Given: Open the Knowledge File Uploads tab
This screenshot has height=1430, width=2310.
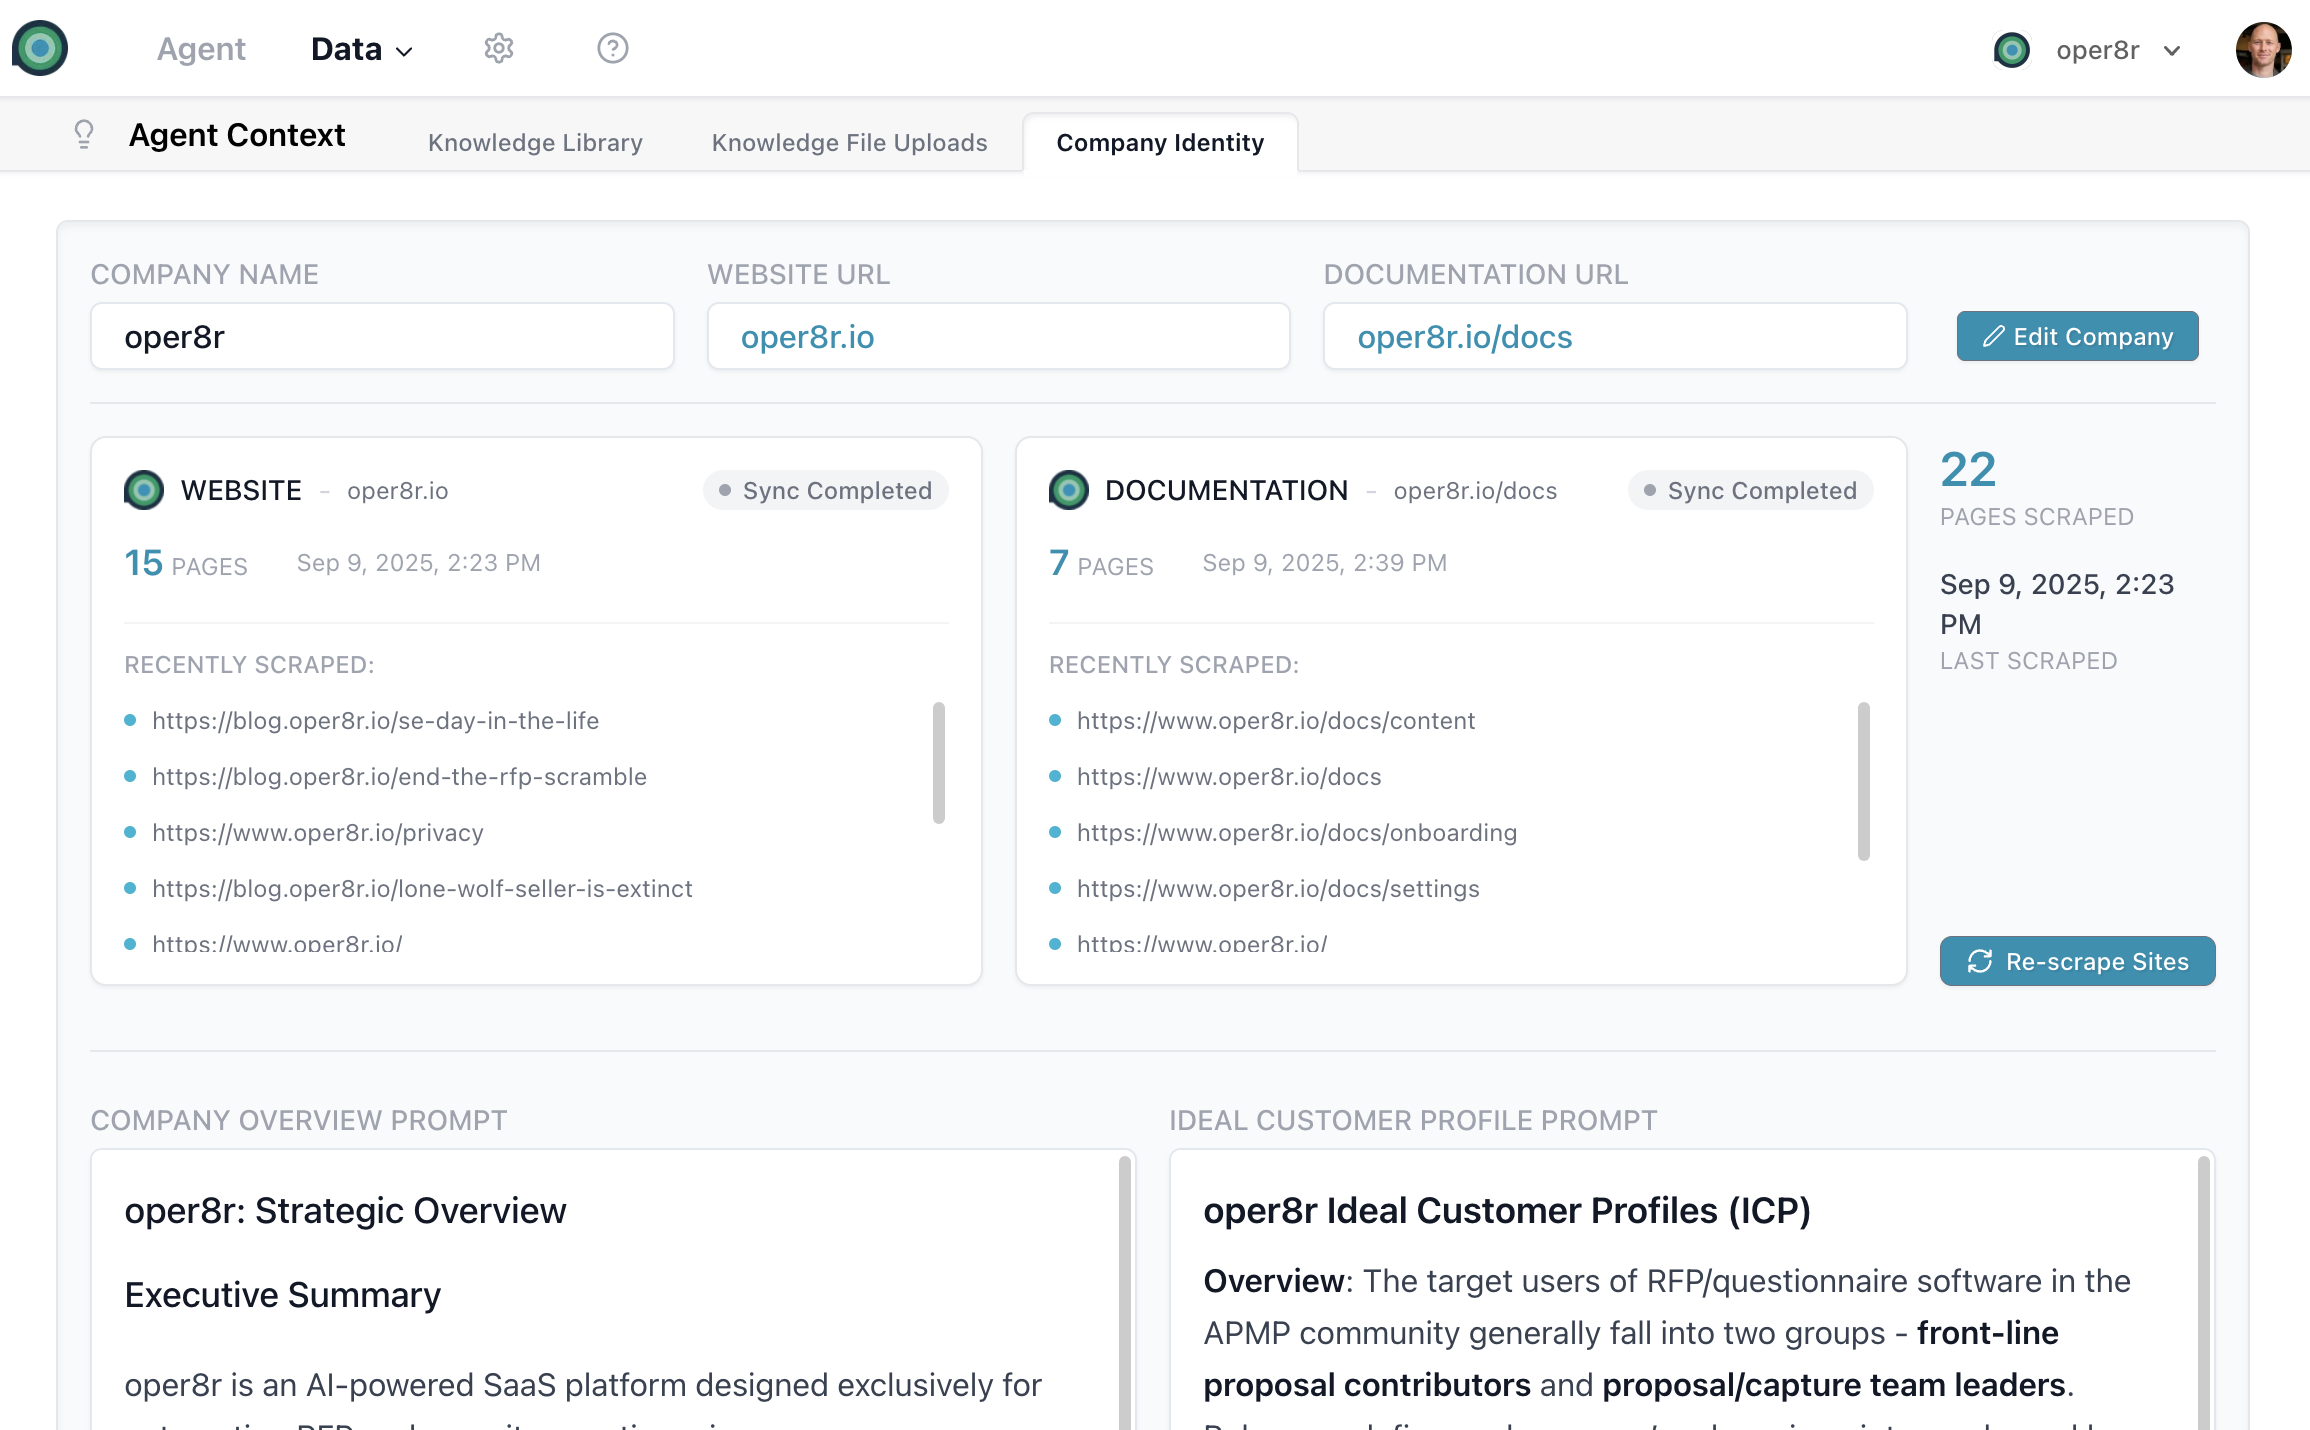Looking at the screenshot, I should (849, 142).
